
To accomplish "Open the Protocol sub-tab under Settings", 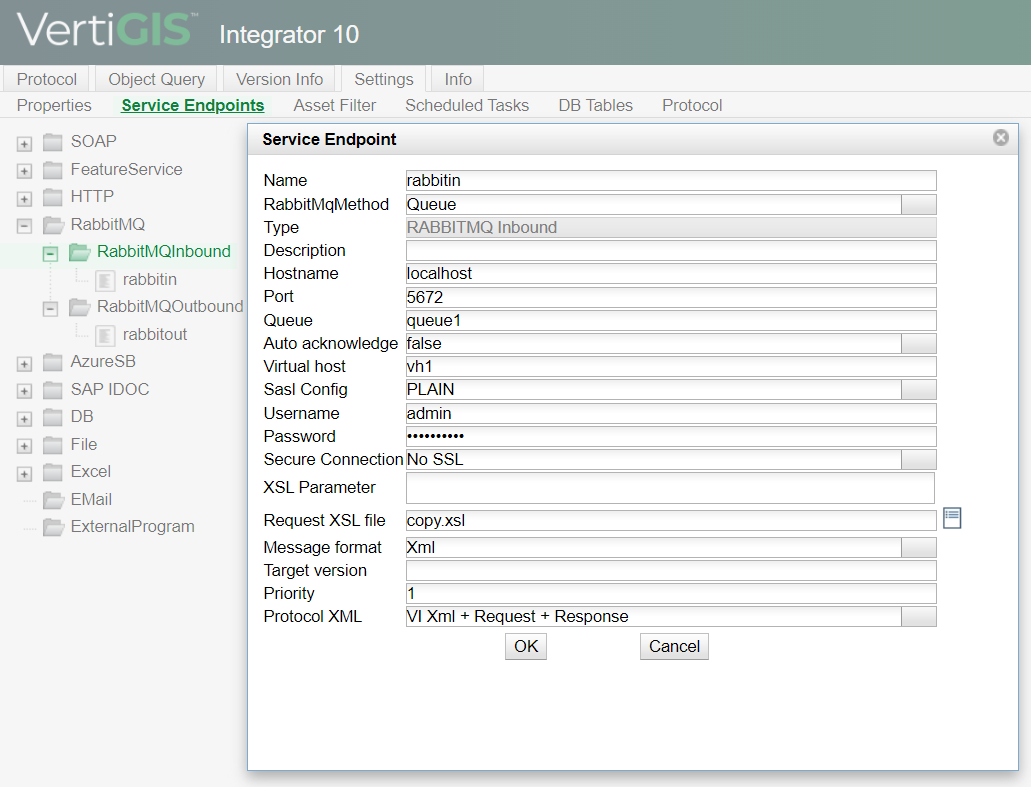I will click(x=692, y=105).
